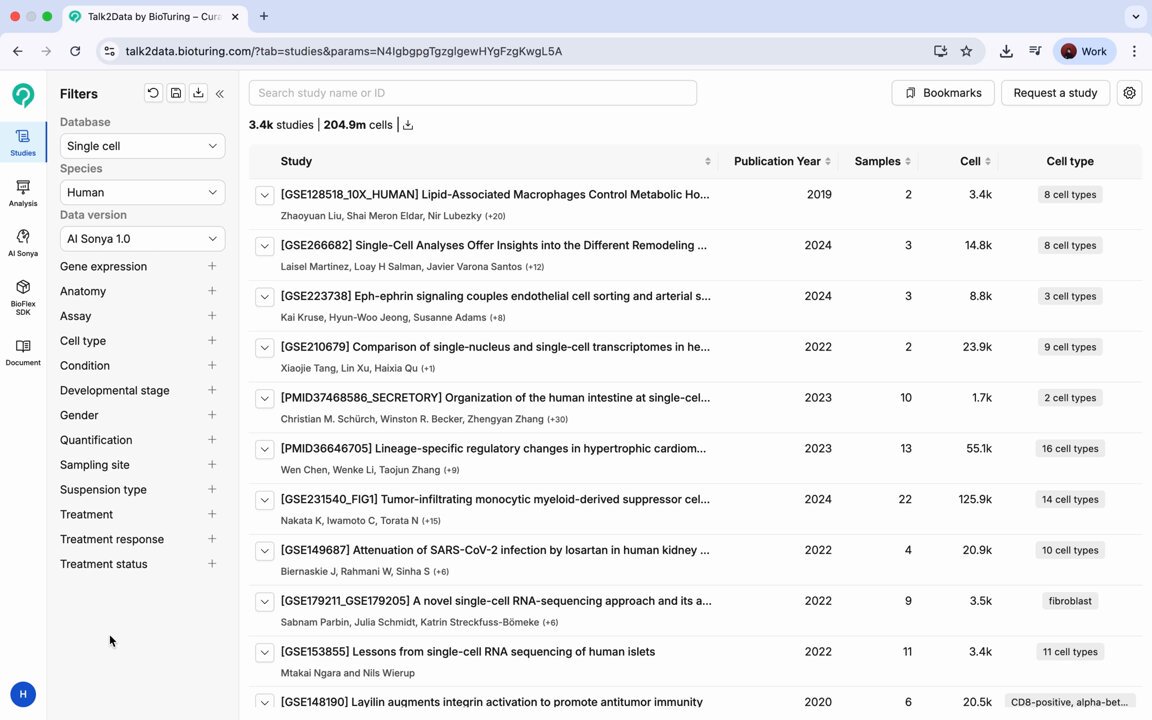Image resolution: width=1152 pixels, height=720 pixels.
Task: Open the Species dropdown showing Human
Action: [143, 192]
